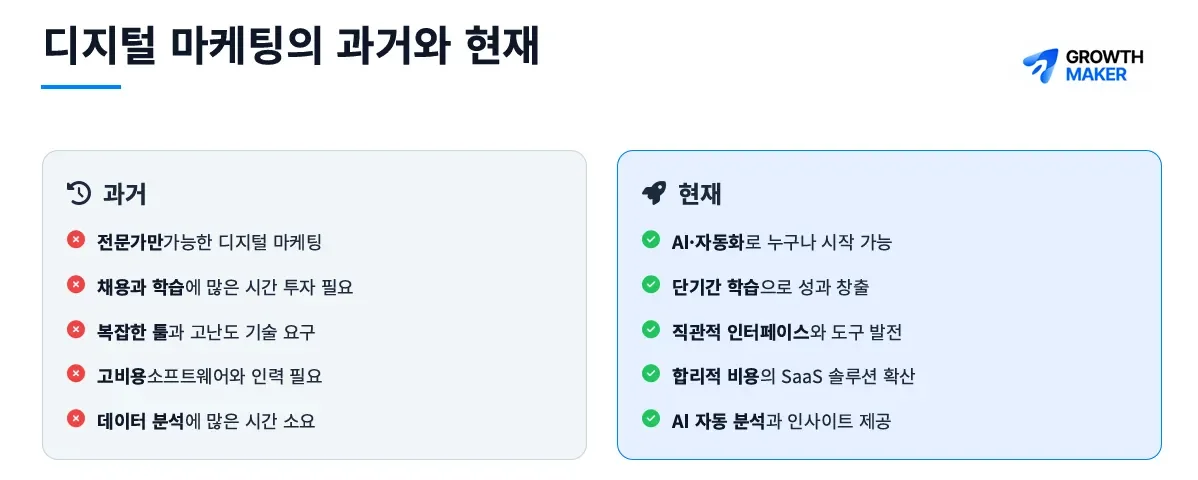The image size is (1198, 480).
Task: Click the slide title 디지털 마케팅의 과거와 현재
Action: pyautogui.click(x=291, y=48)
